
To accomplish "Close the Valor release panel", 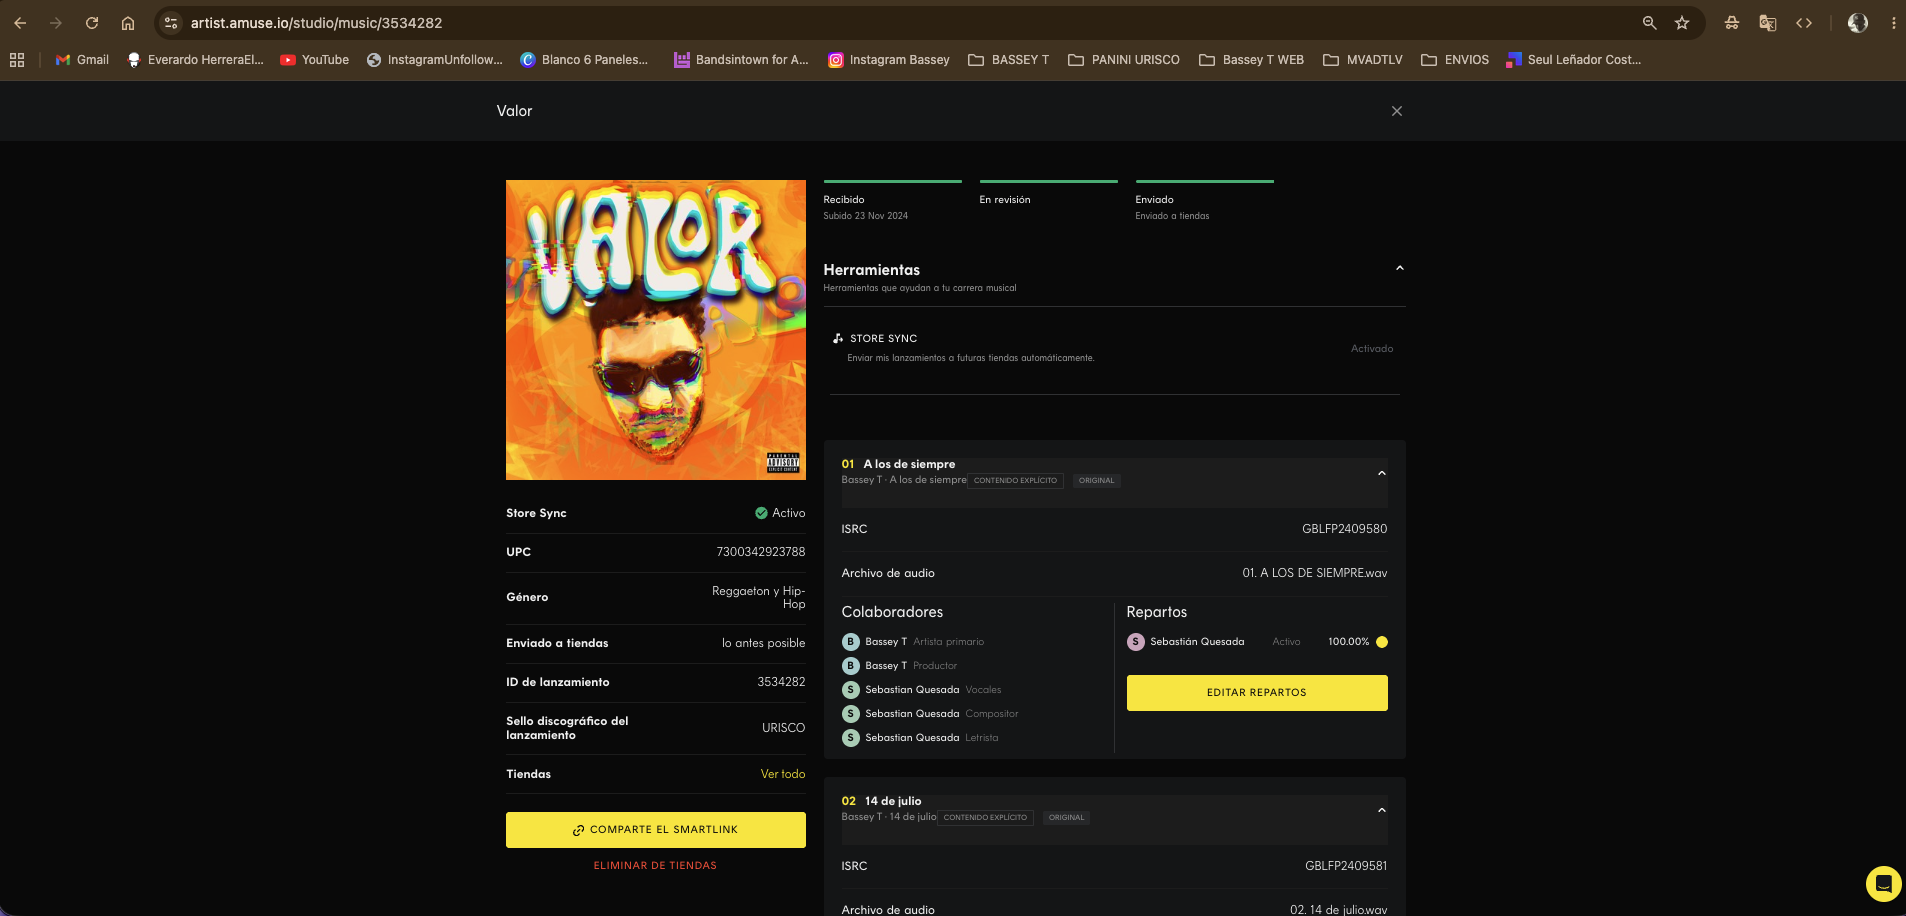I will [x=1397, y=111].
